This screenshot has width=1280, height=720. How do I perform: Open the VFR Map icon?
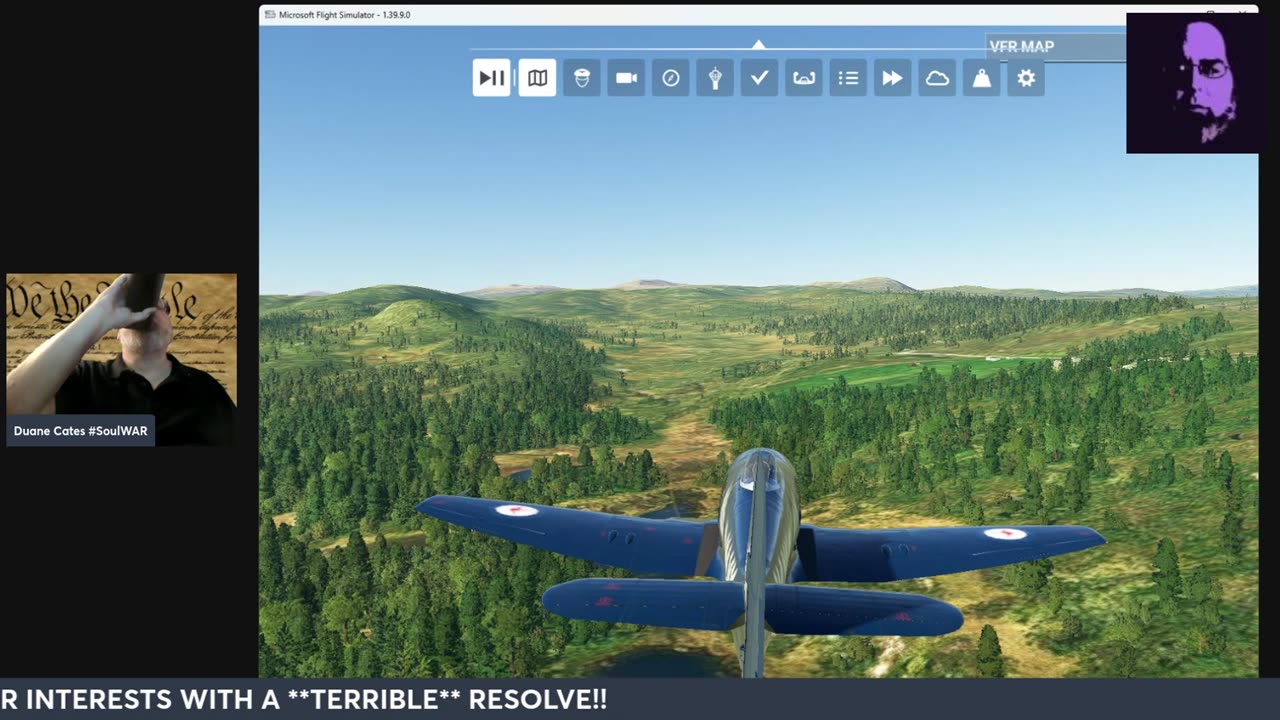tap(538, 78)
